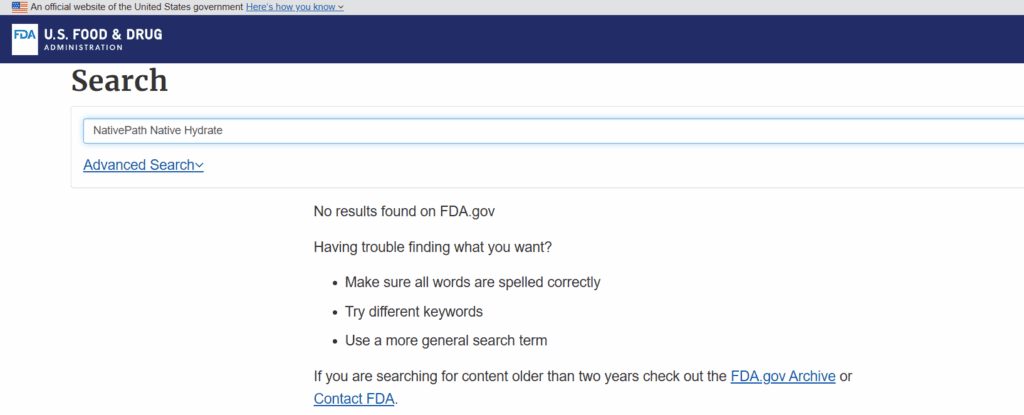Image resolution: width=1024 pixels, height=415 pixels.
Task: Focus the search box containing NativePath Native Hydrate
Action: point(553,131)
